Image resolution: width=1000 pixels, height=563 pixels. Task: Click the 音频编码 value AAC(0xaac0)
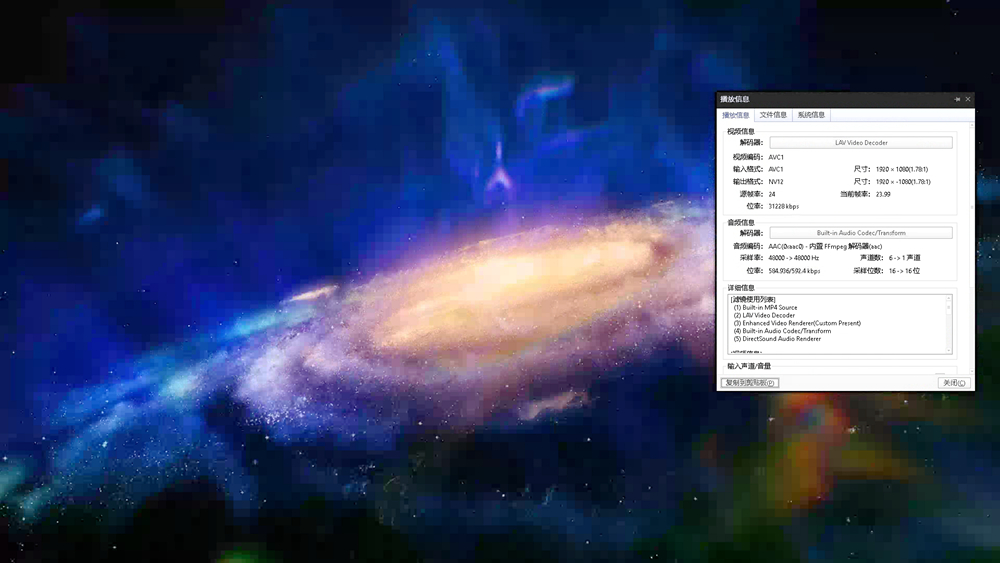(786, 246)
